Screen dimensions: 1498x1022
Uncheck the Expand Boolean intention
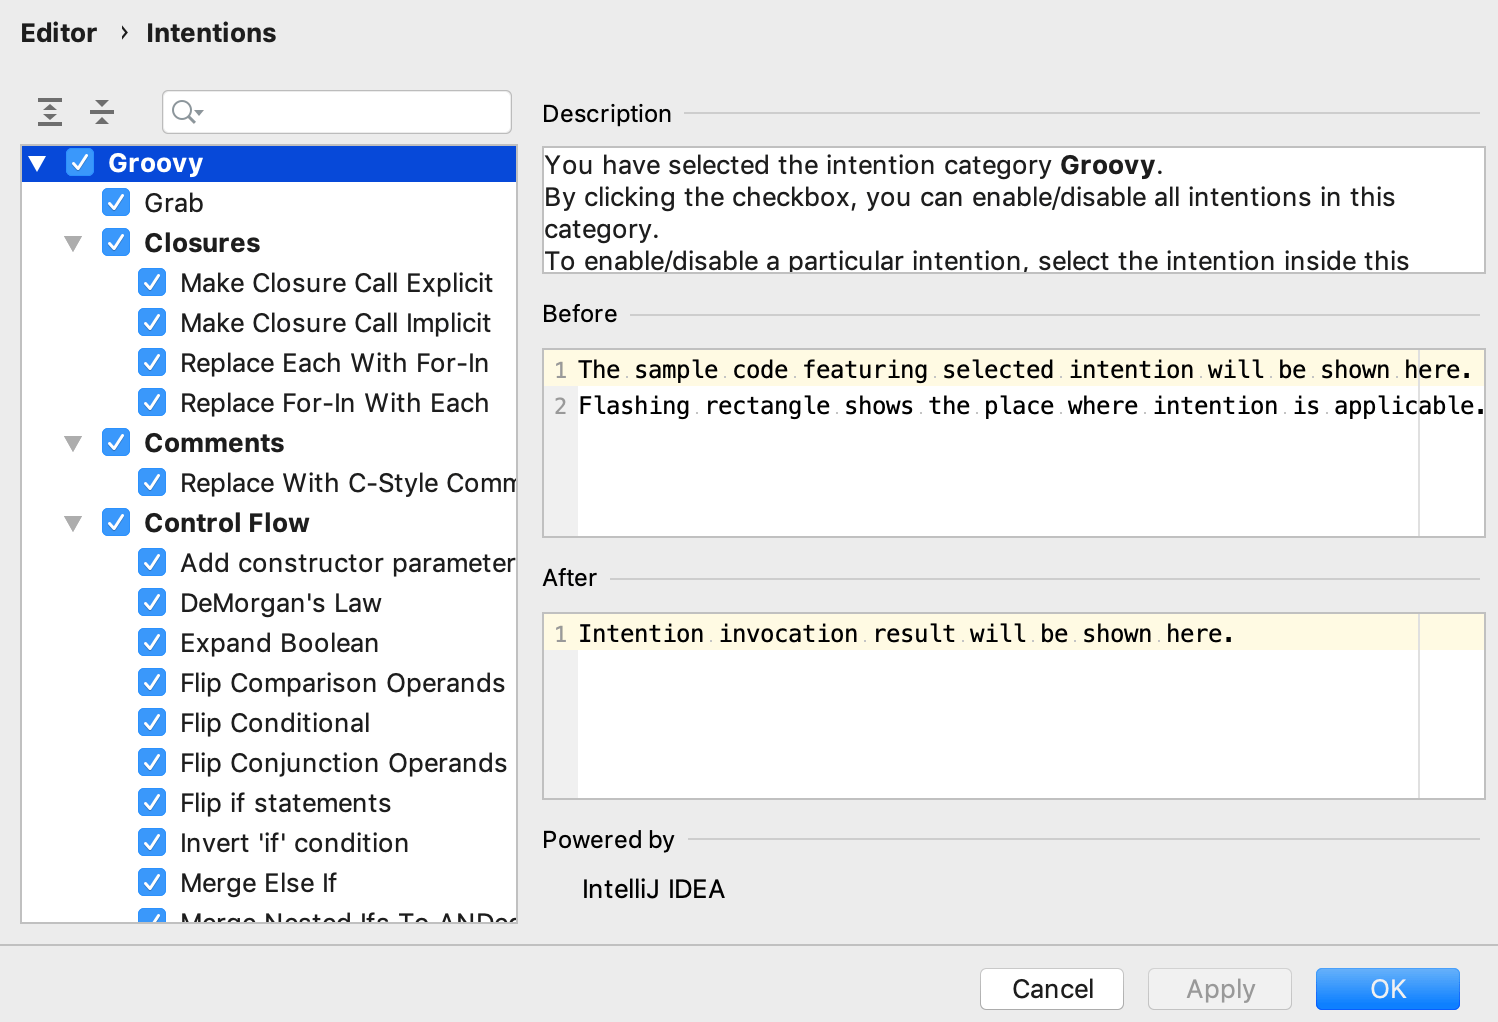pos(152,642)
